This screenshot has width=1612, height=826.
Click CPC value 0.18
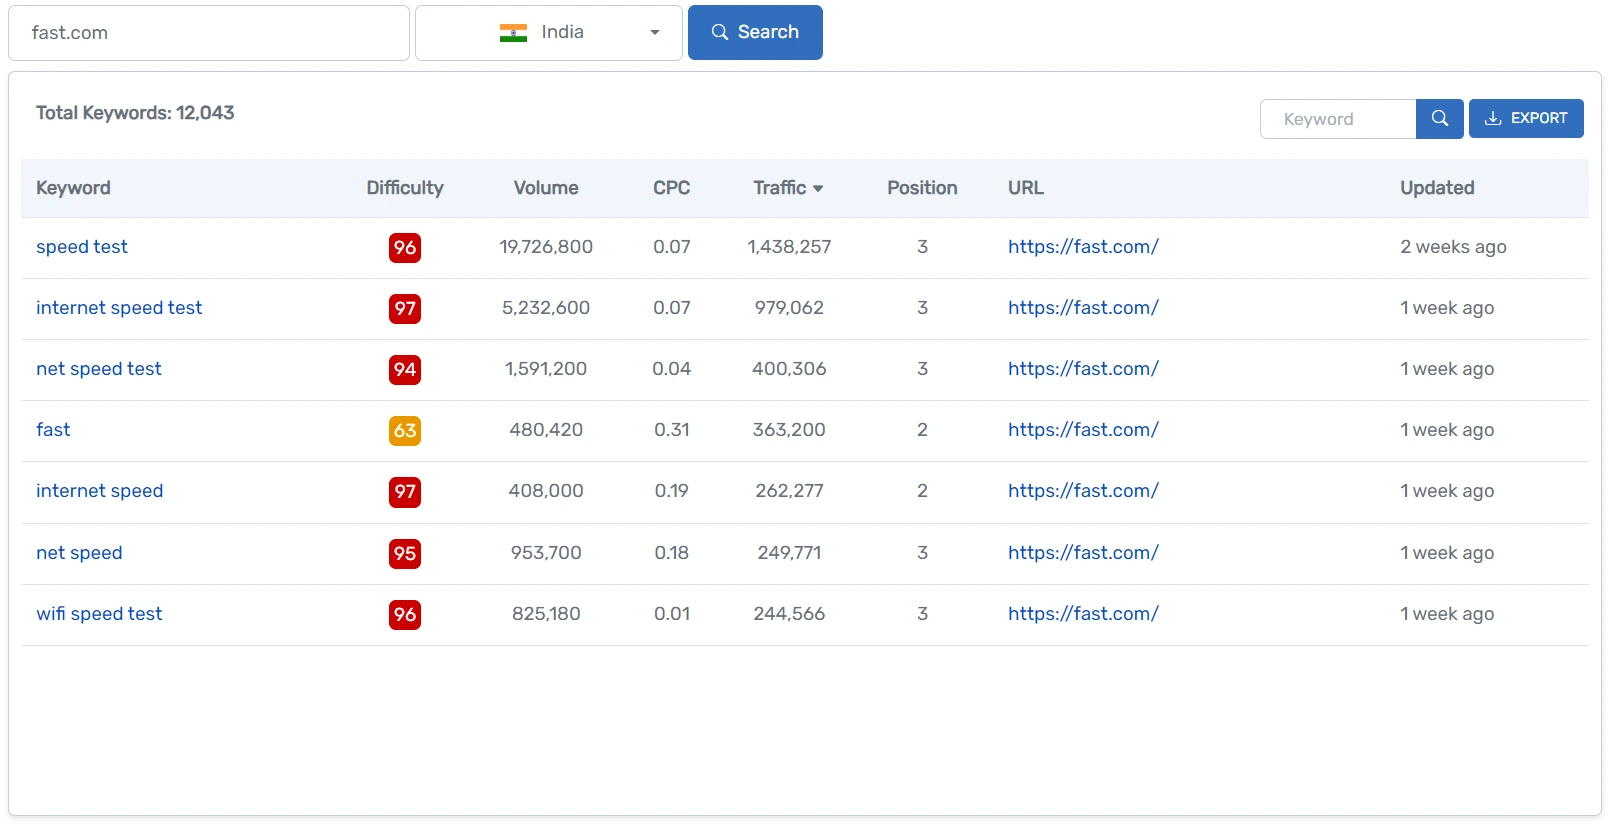coord(672,553)
